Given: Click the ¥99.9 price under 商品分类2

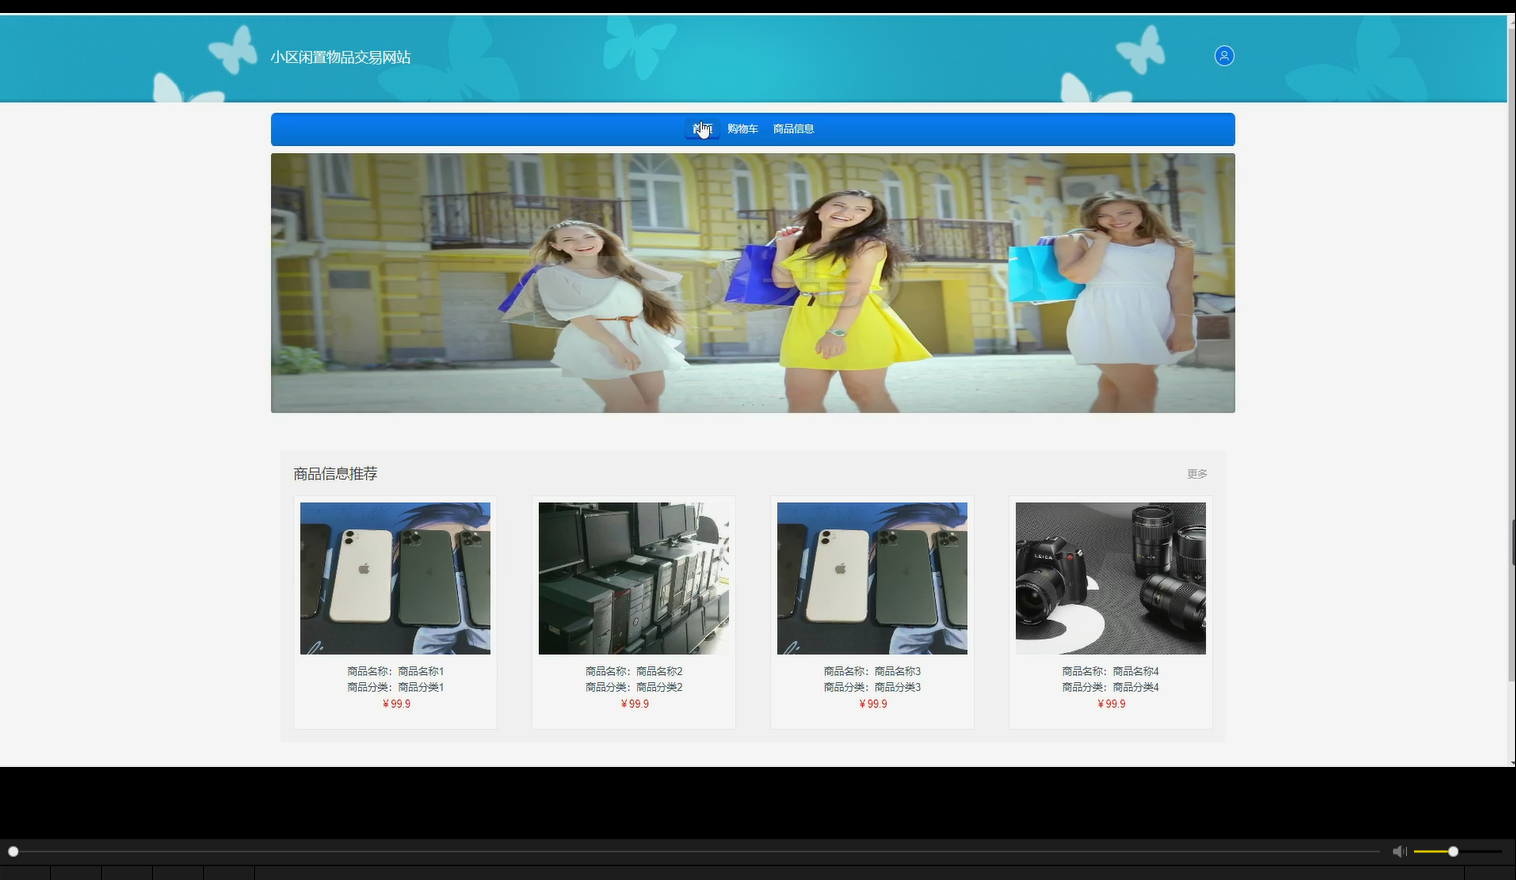Looking at the screenshot, I should (635, 704).
